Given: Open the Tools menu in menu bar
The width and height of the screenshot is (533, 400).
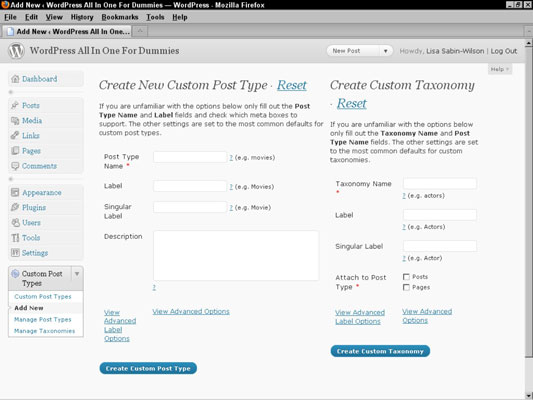Looking at the screenshot, I should 155,17.
